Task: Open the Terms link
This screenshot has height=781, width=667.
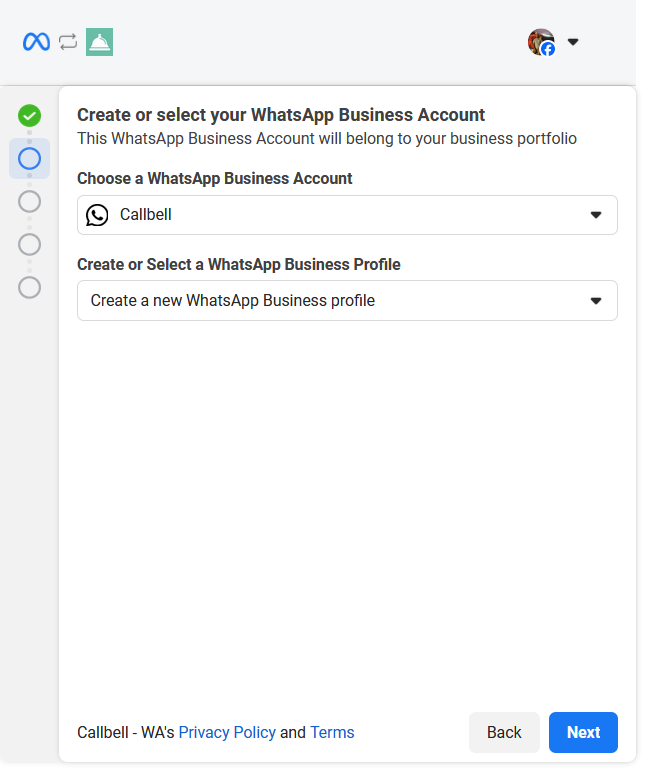Action: coord(332,733)
